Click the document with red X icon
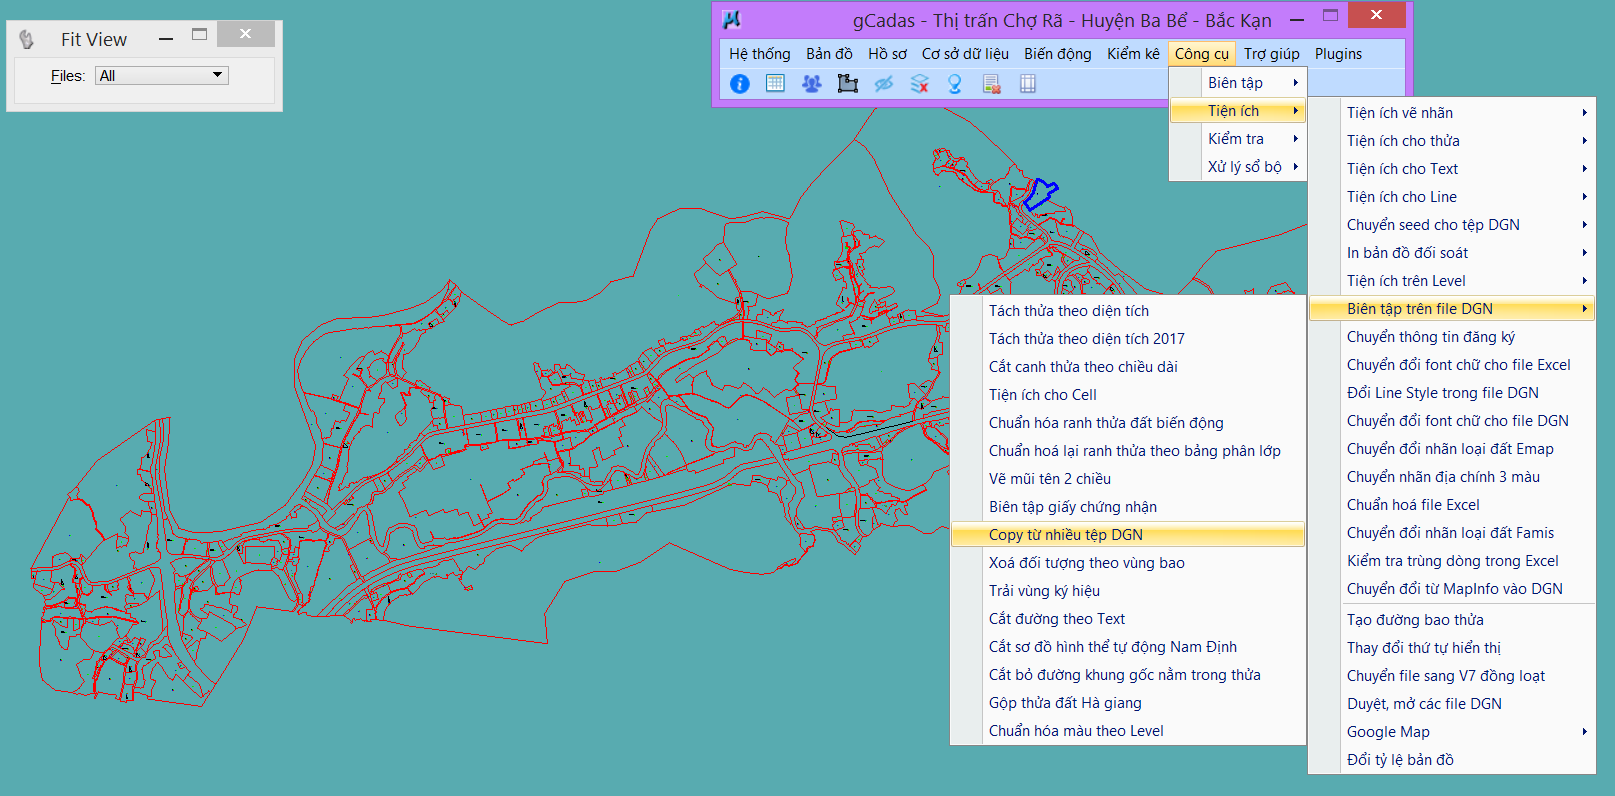 coord(991,84)
